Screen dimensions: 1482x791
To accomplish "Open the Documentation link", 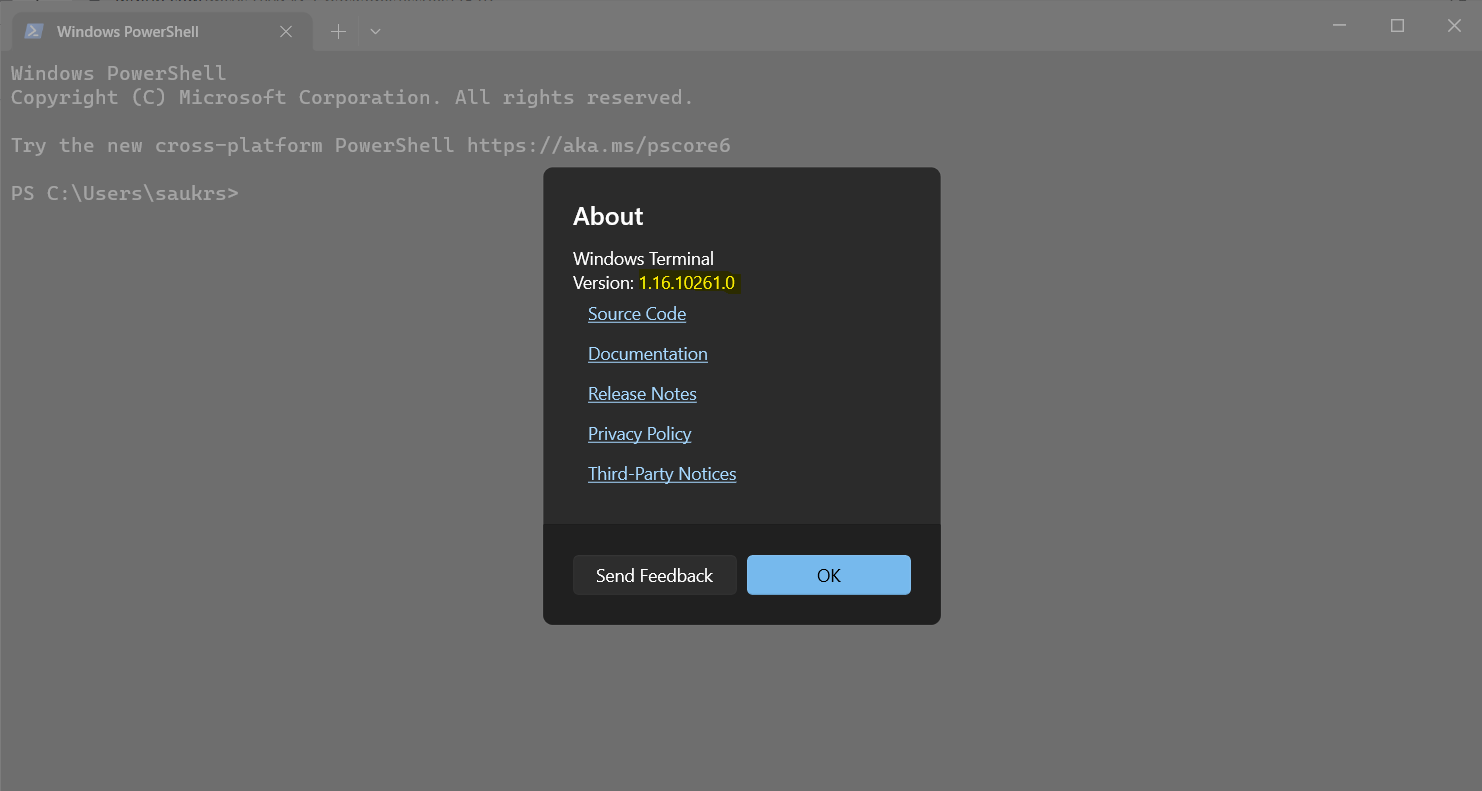I will pos(647,353).
